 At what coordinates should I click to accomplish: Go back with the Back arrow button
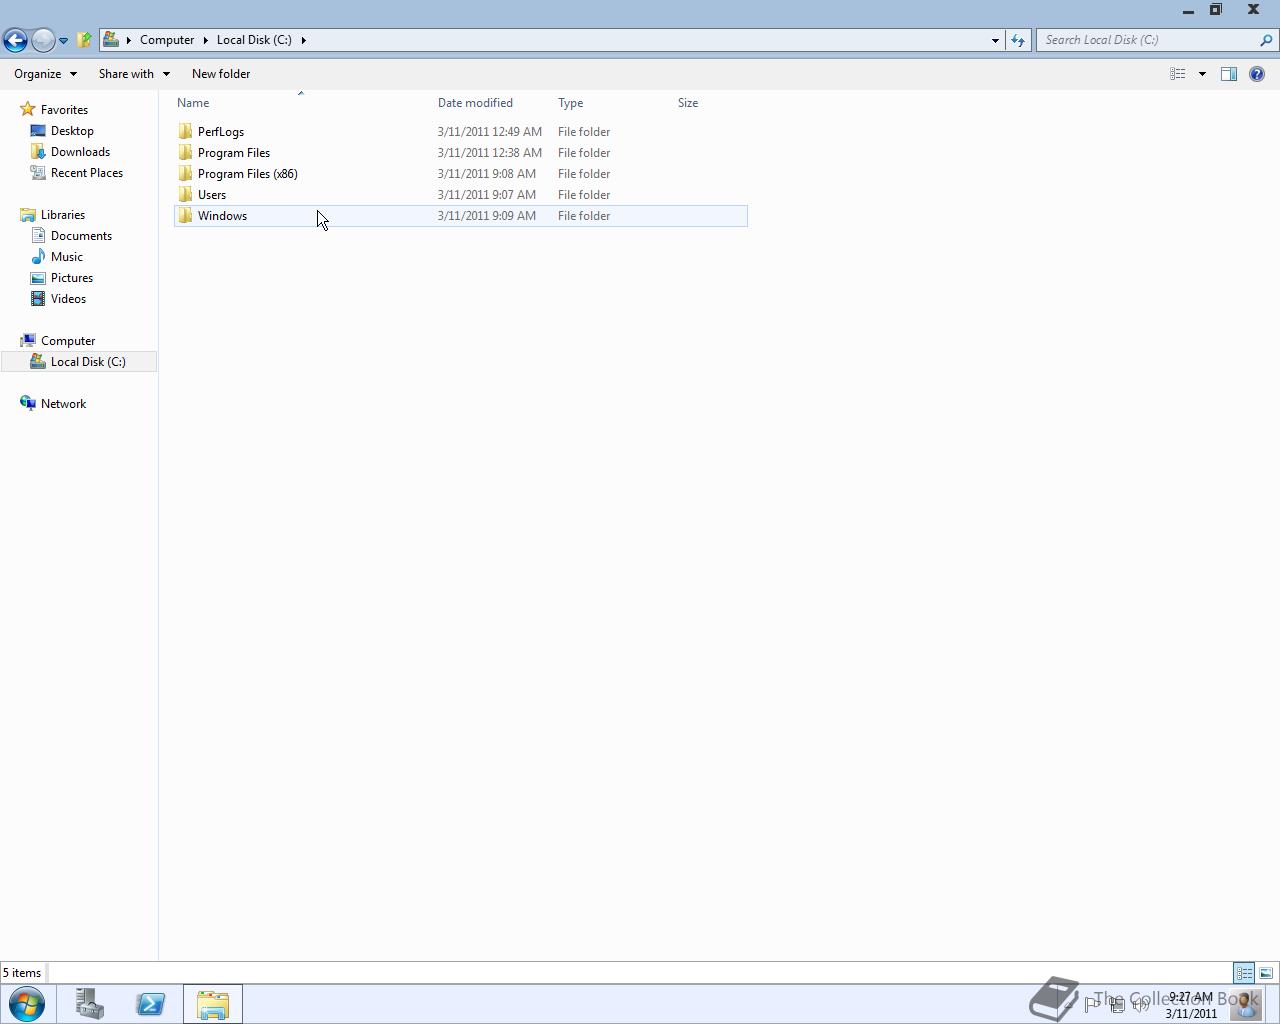pos(15,40)
